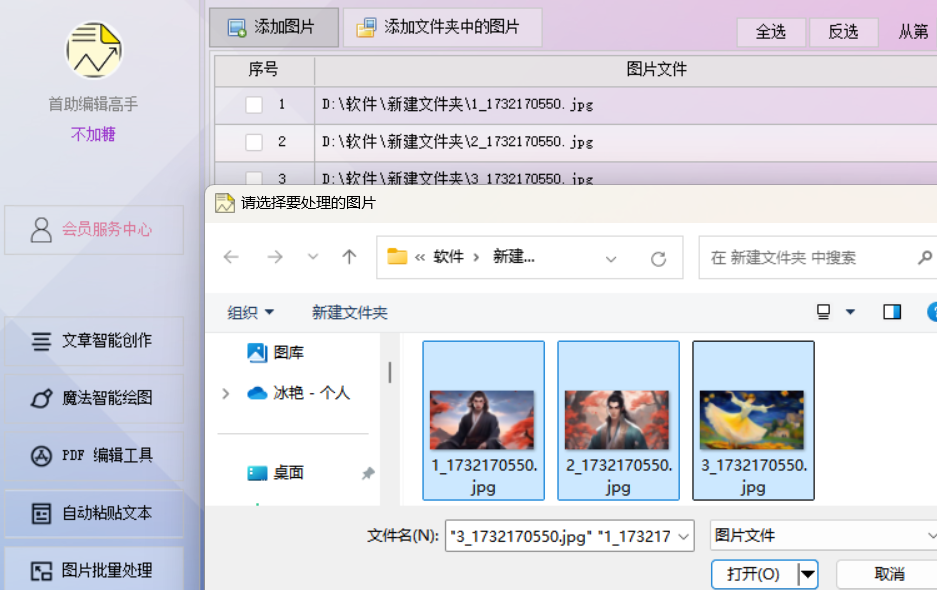937x590 pixels.
Task: Open recent locations chevron in dialog
Action: coord(313,257)
